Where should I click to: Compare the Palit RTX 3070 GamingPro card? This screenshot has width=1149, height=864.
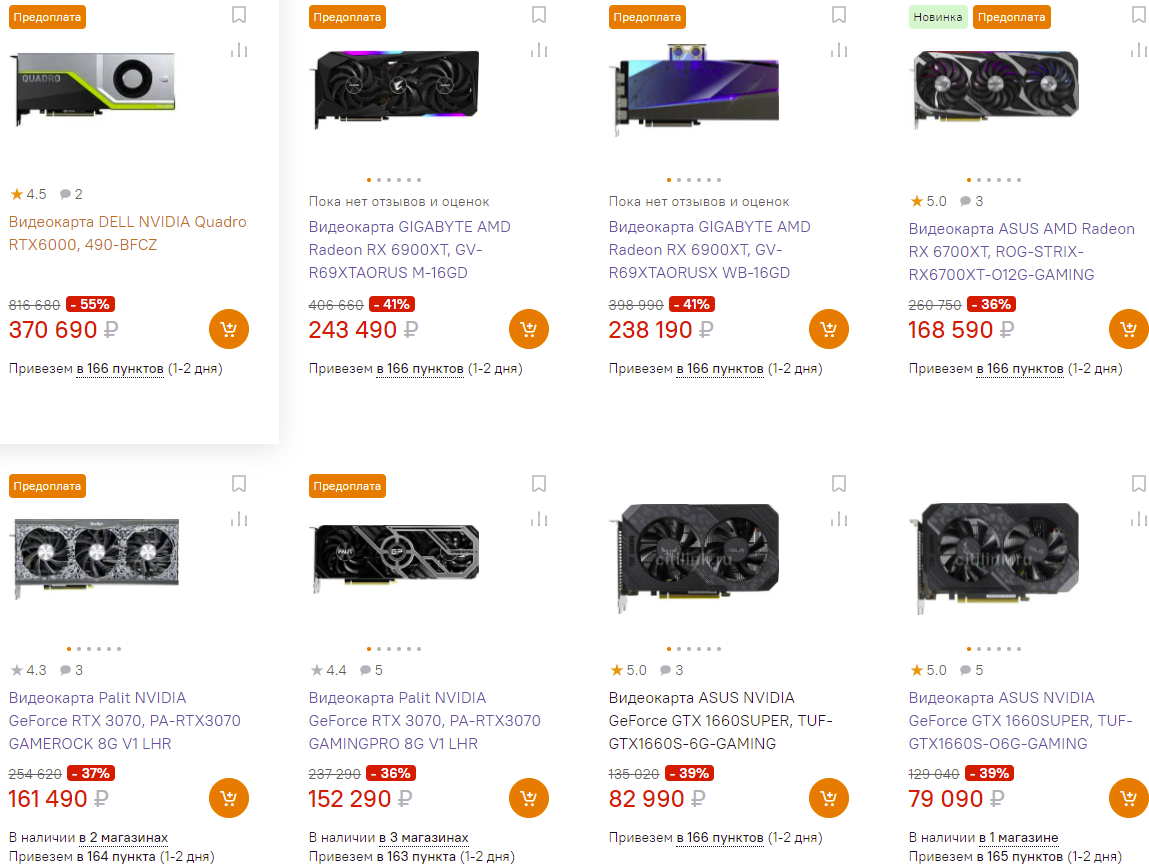point(539,518)
